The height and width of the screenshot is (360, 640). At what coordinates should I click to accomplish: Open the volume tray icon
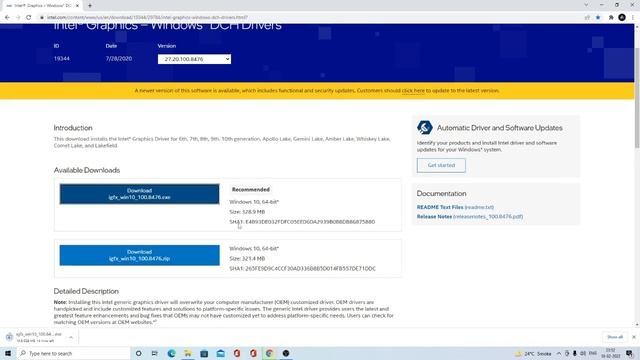(x=583, y=353)
